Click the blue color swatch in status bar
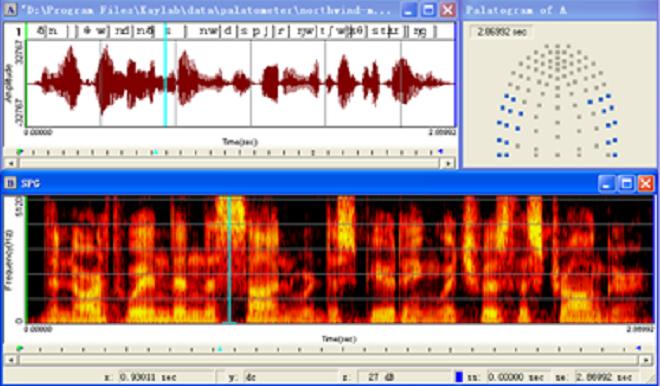 [x=459, y=377]
